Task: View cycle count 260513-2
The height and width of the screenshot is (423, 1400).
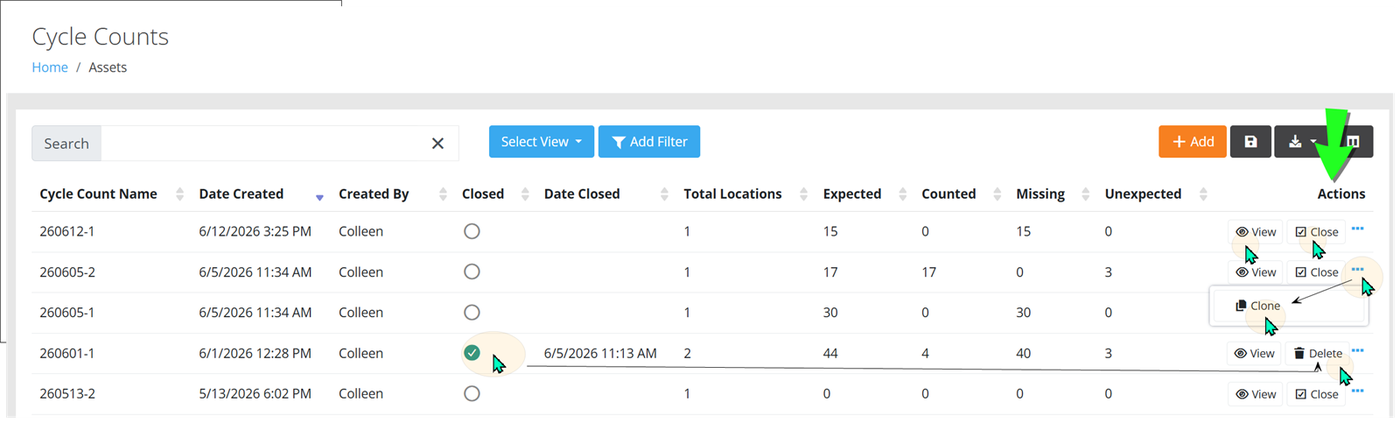Action: click(1256, 394)
